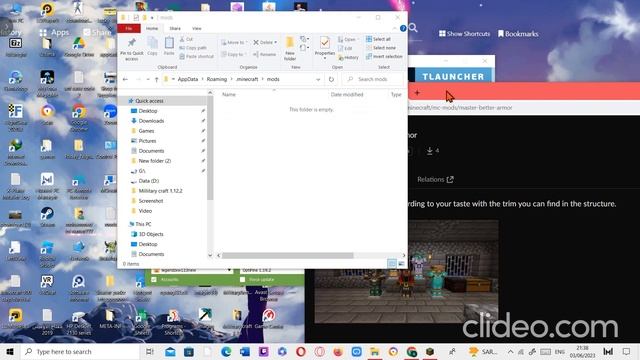The image size is (640, 360).
Task: Click the Type here to search box
Action: coord(80,351)
